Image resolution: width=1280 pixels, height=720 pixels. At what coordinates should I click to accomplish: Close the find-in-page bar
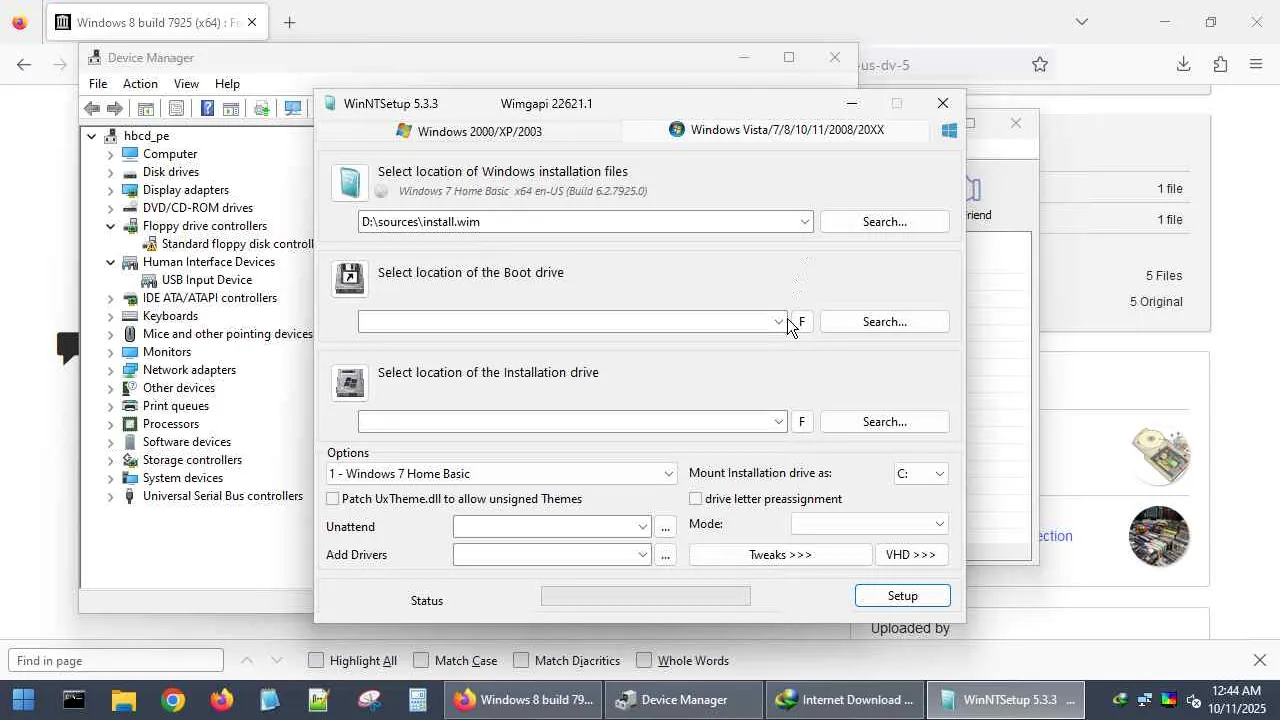pos(1260,660)
